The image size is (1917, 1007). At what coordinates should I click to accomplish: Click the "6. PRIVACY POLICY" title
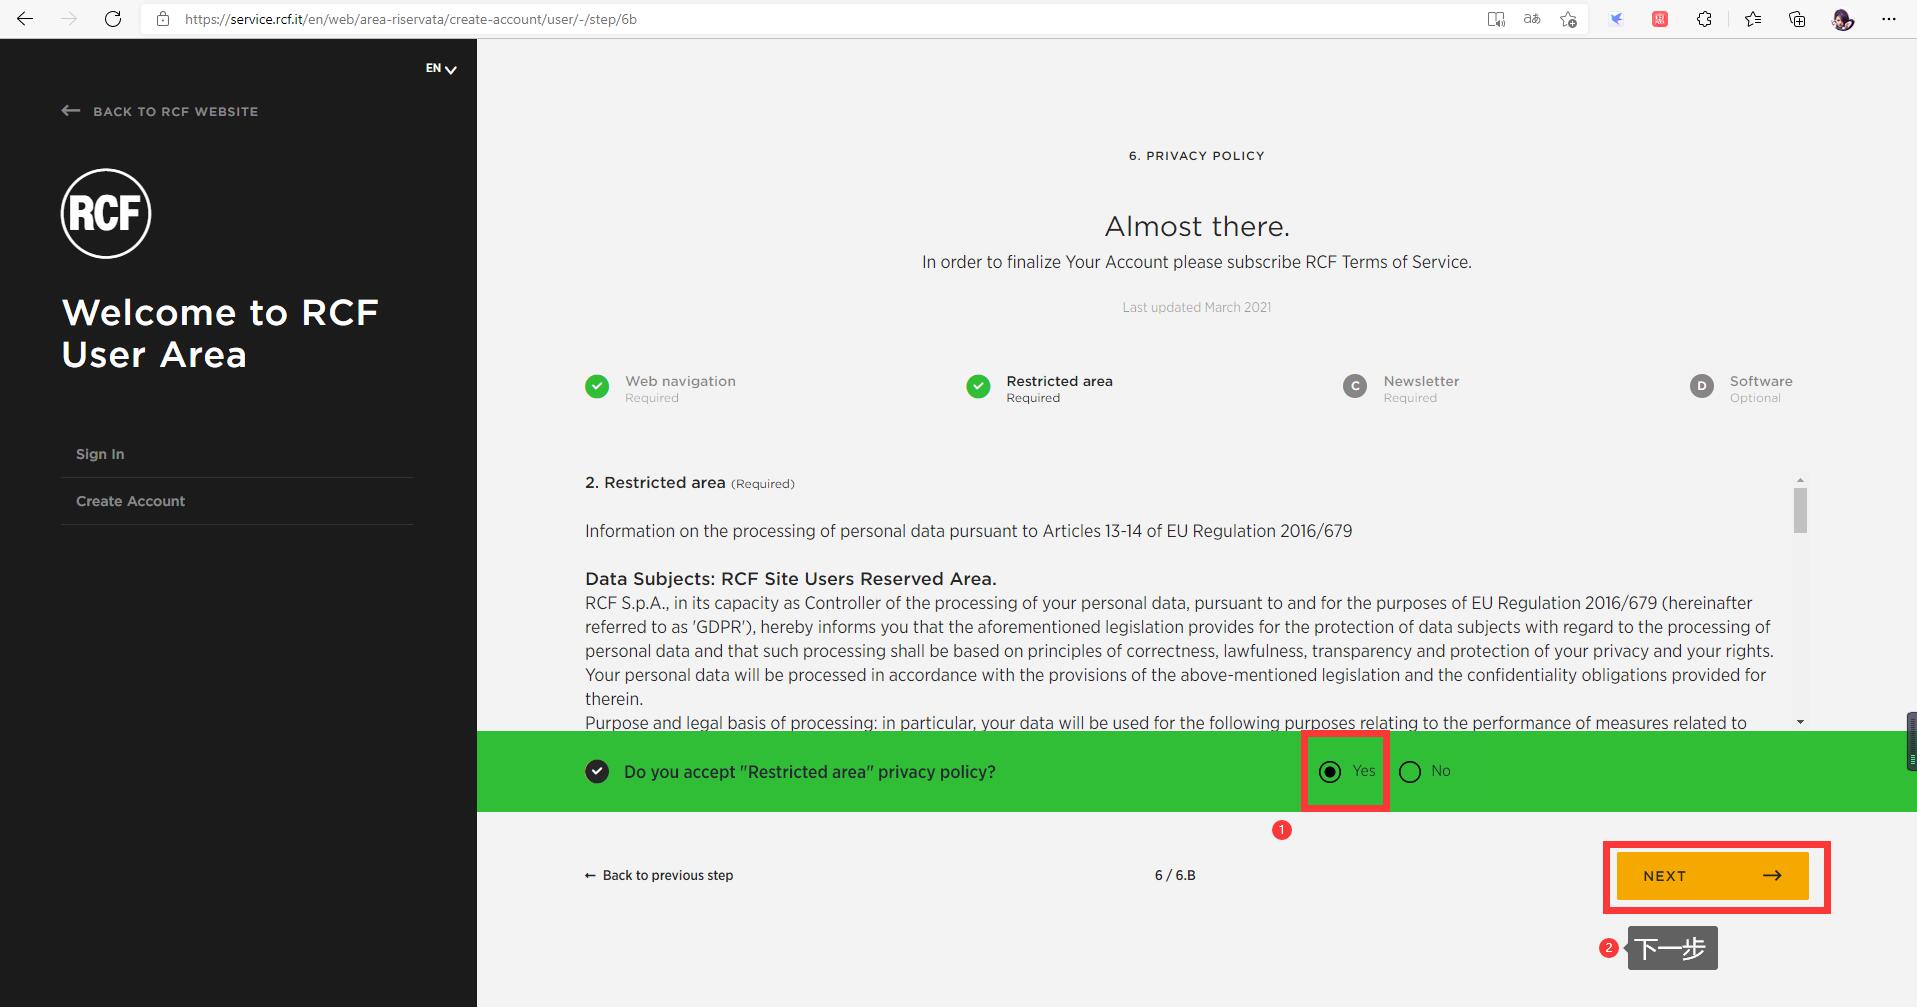coord(1197,156)
